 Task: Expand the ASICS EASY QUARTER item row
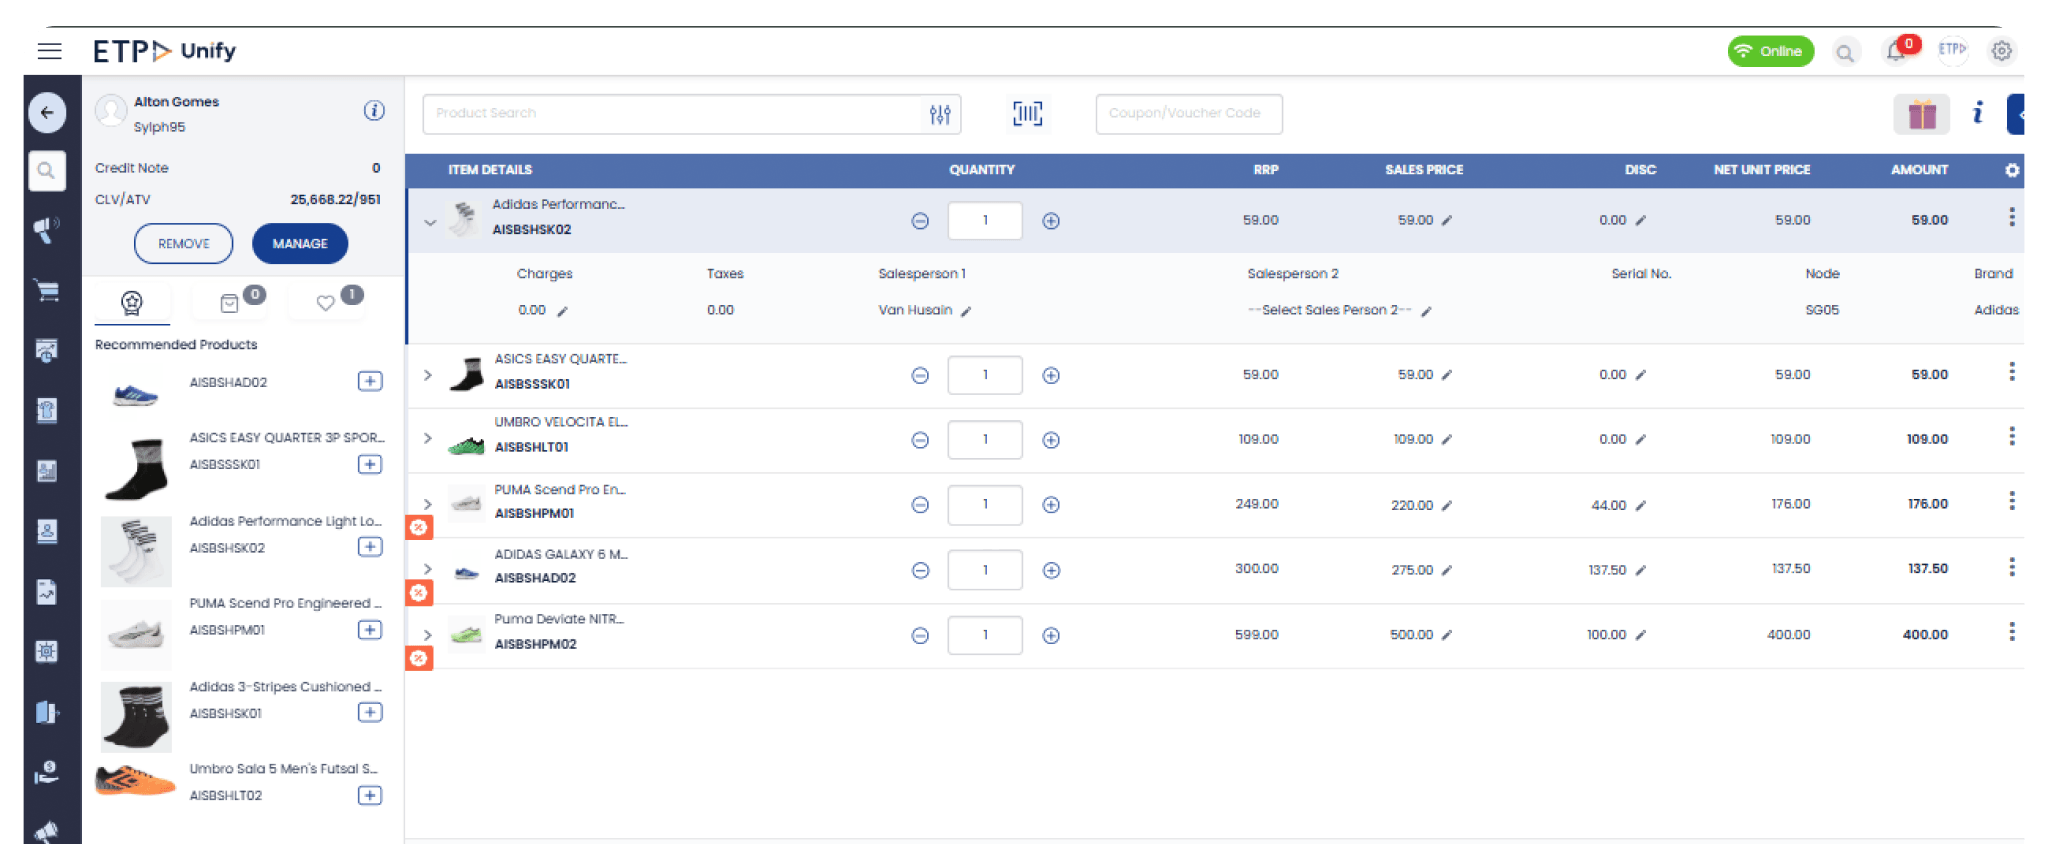(428, 376)
